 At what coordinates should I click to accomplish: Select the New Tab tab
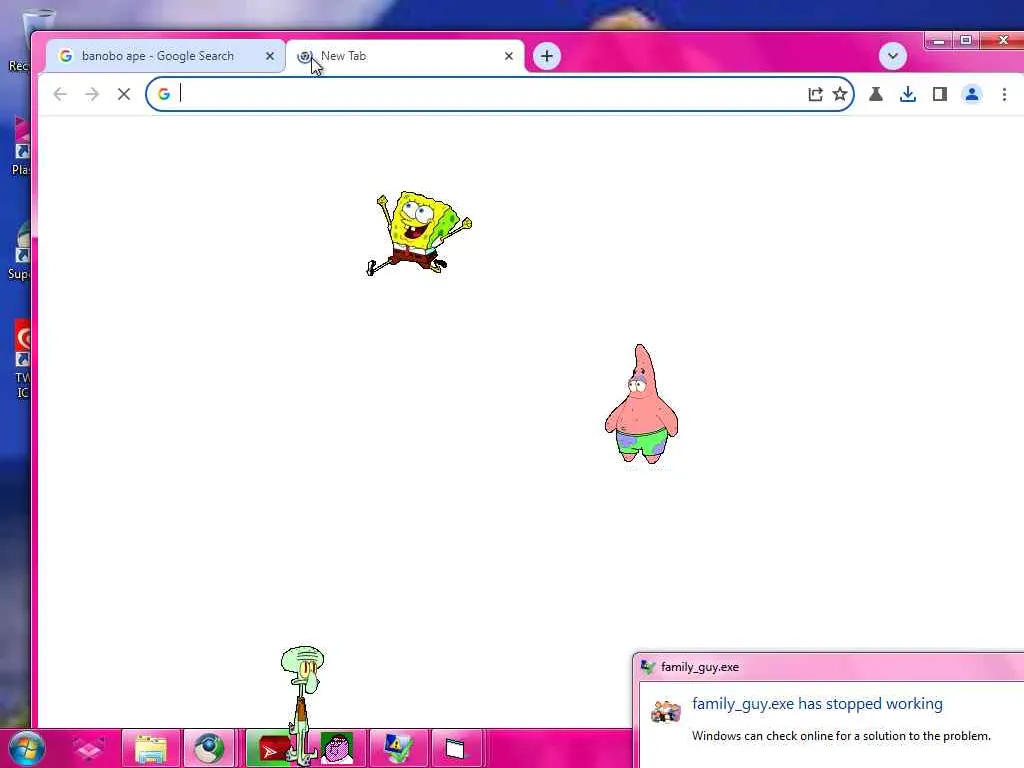point(405,56)
